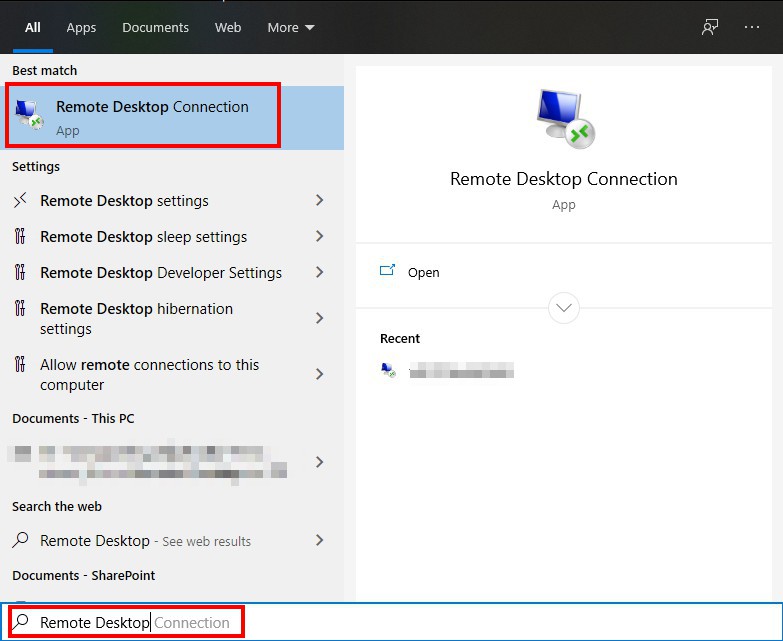
Task: Open the blurred document result under This PC
Action: (172, 462)
